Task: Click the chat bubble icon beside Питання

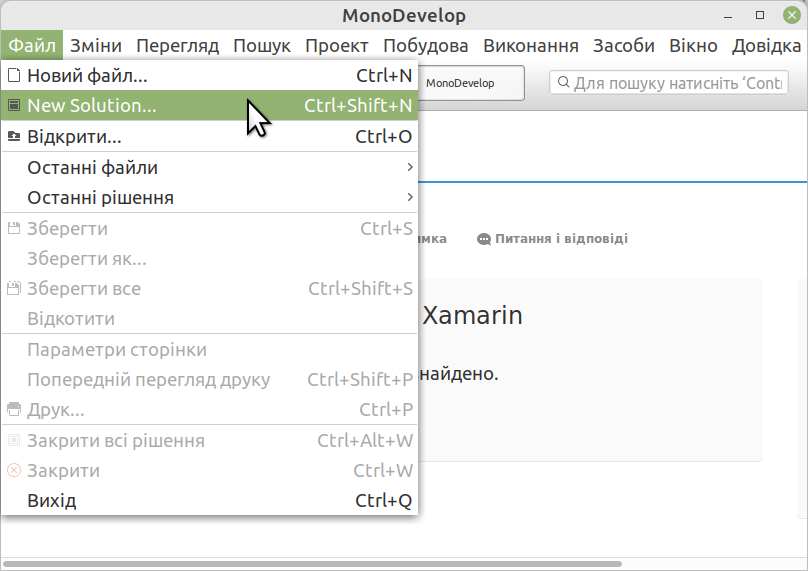Action: (x=484, y=239)
